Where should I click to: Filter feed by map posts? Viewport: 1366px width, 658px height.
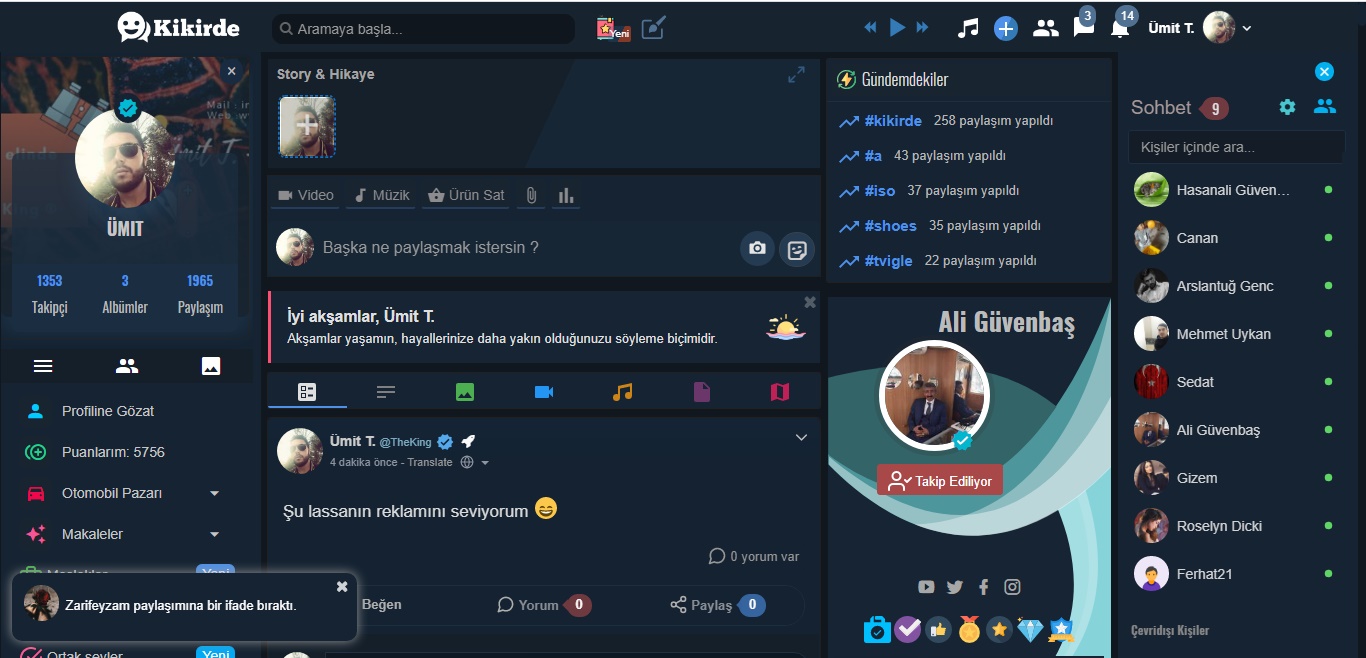coord(780,392)
